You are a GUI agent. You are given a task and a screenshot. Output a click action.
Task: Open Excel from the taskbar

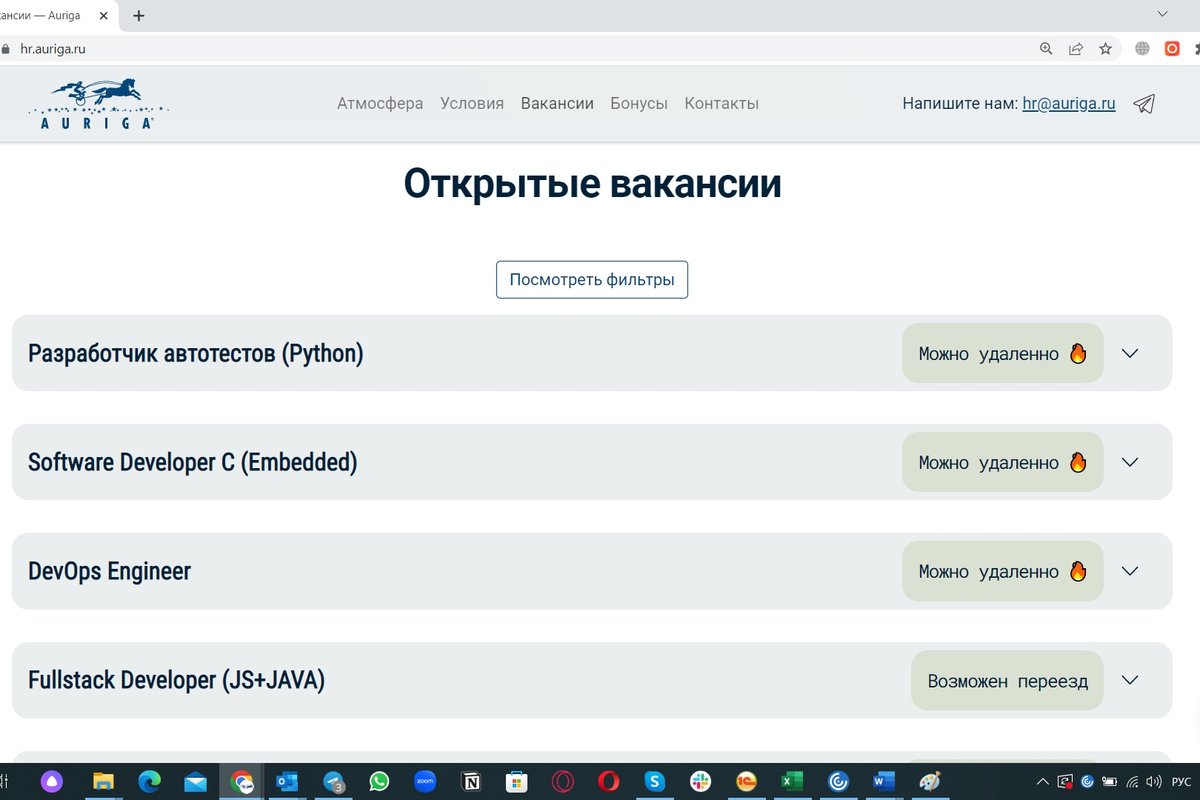792,781
